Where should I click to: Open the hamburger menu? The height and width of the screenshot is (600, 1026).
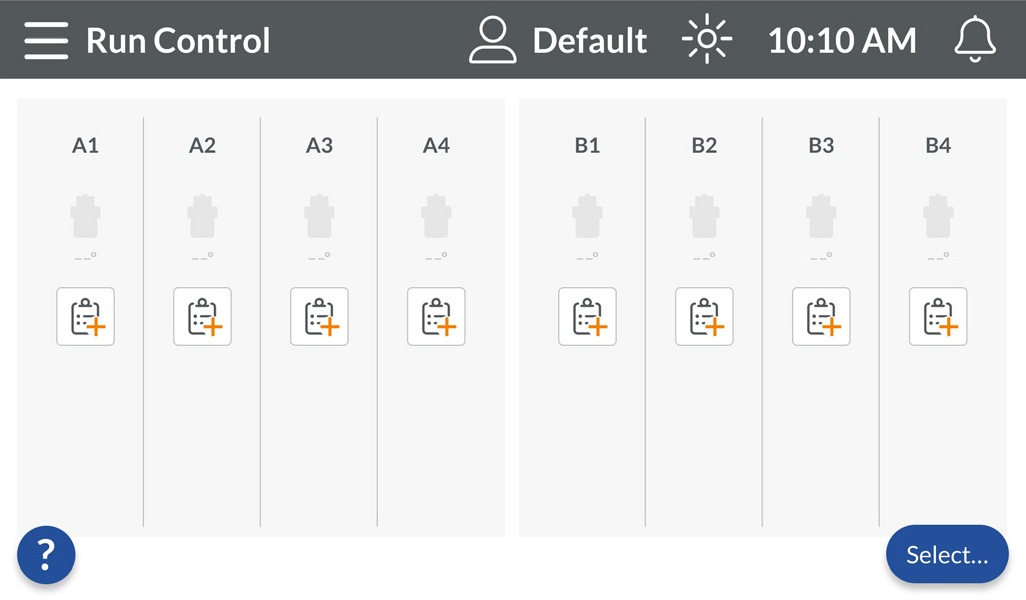tap(46, 41)
